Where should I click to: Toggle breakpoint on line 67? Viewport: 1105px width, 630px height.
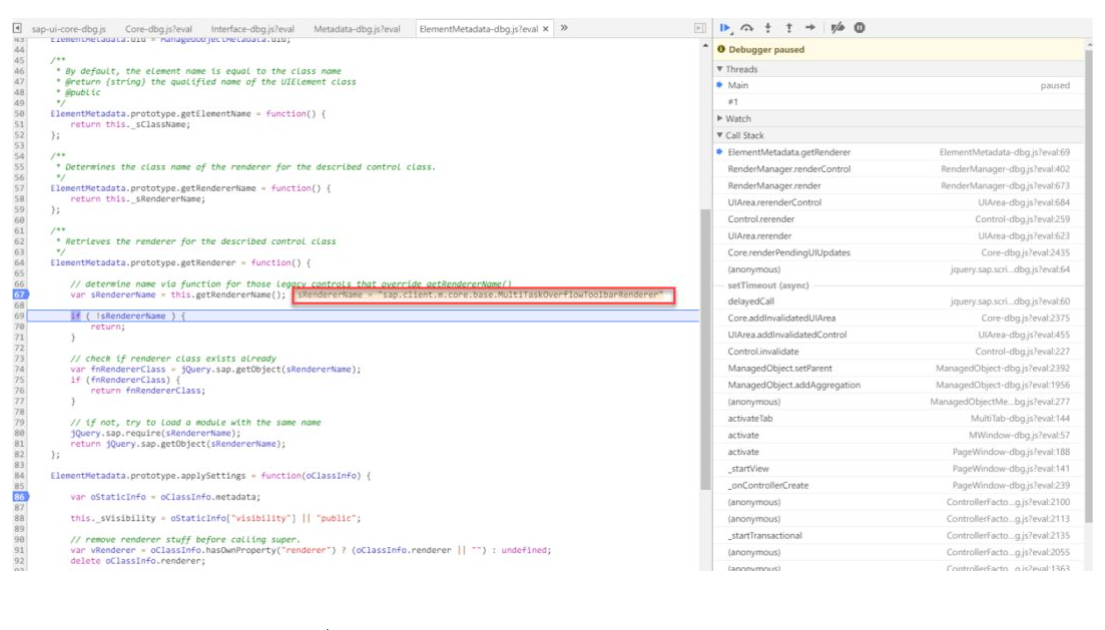[x=20, y=295]
